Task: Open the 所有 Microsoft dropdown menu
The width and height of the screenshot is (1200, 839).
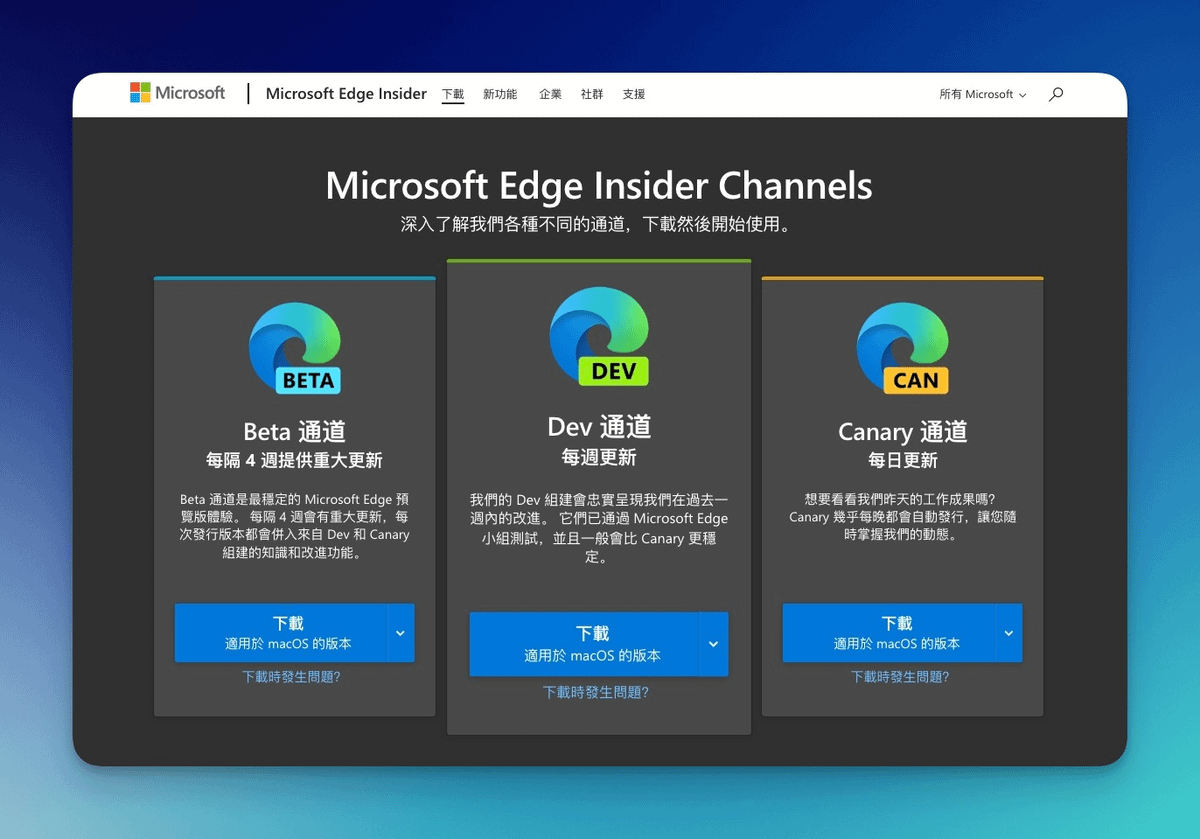Action: point(982,94)
